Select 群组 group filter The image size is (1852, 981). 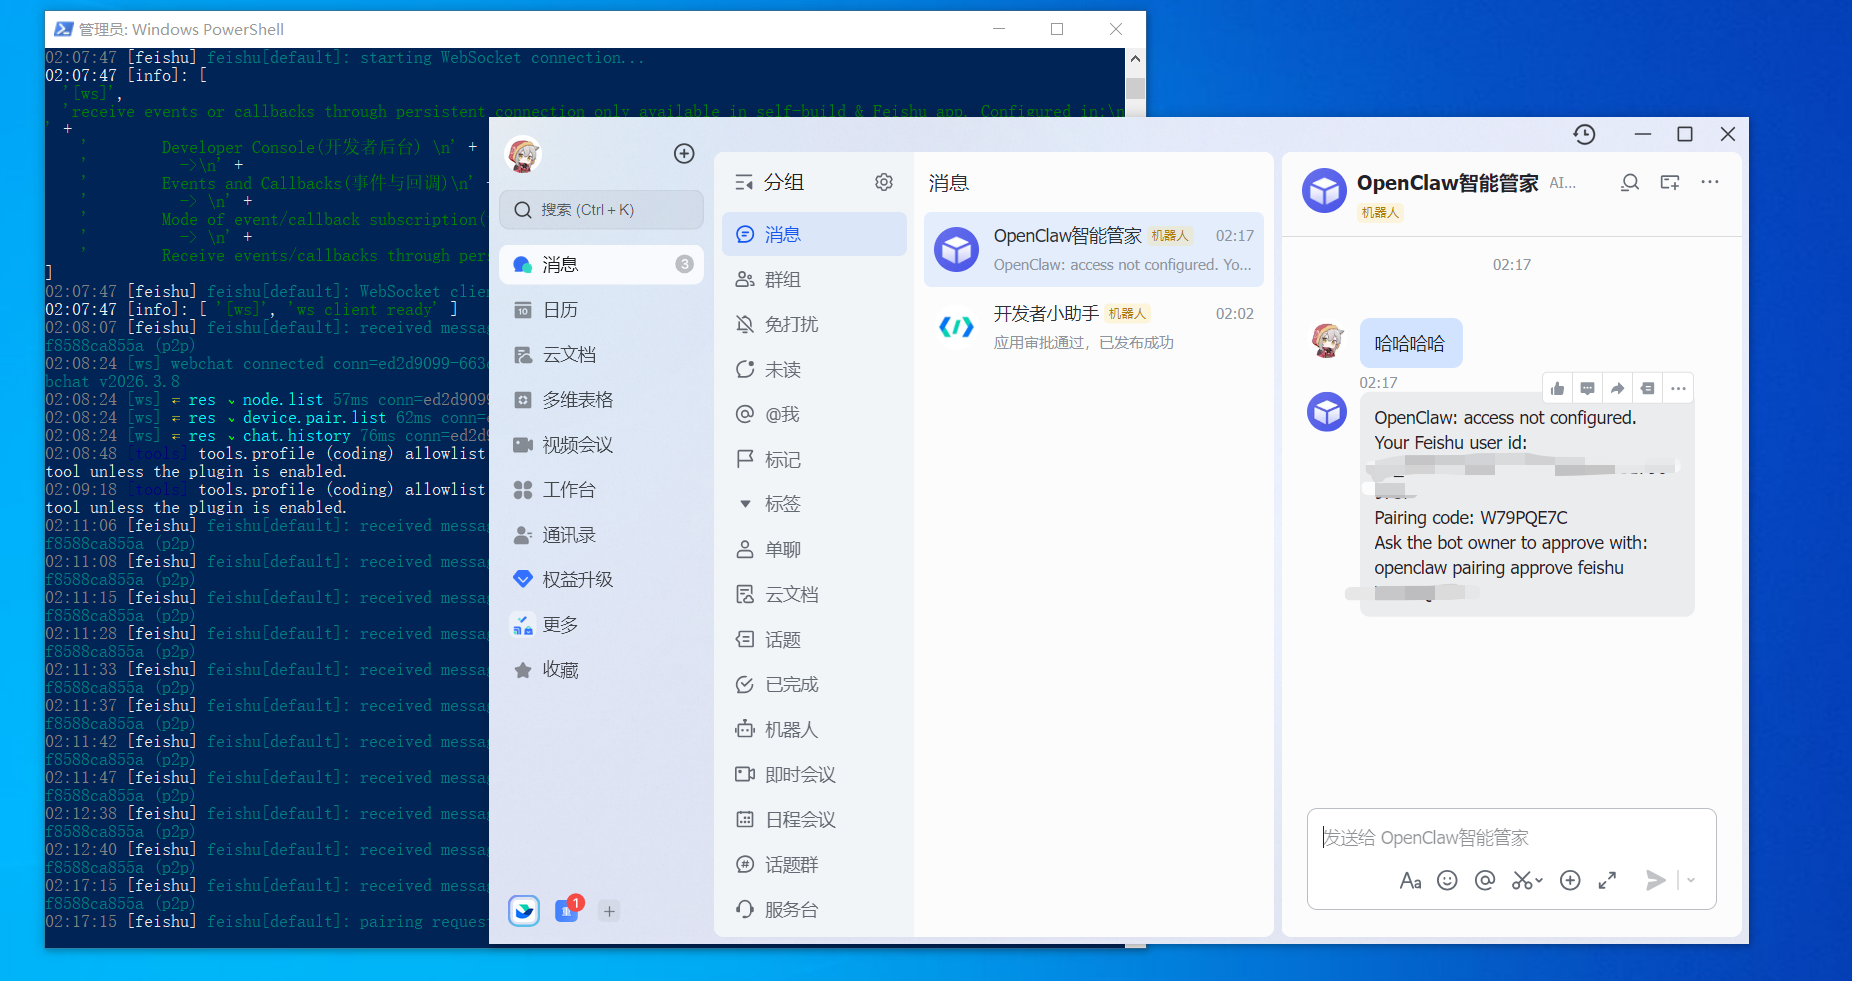point(814,279)
